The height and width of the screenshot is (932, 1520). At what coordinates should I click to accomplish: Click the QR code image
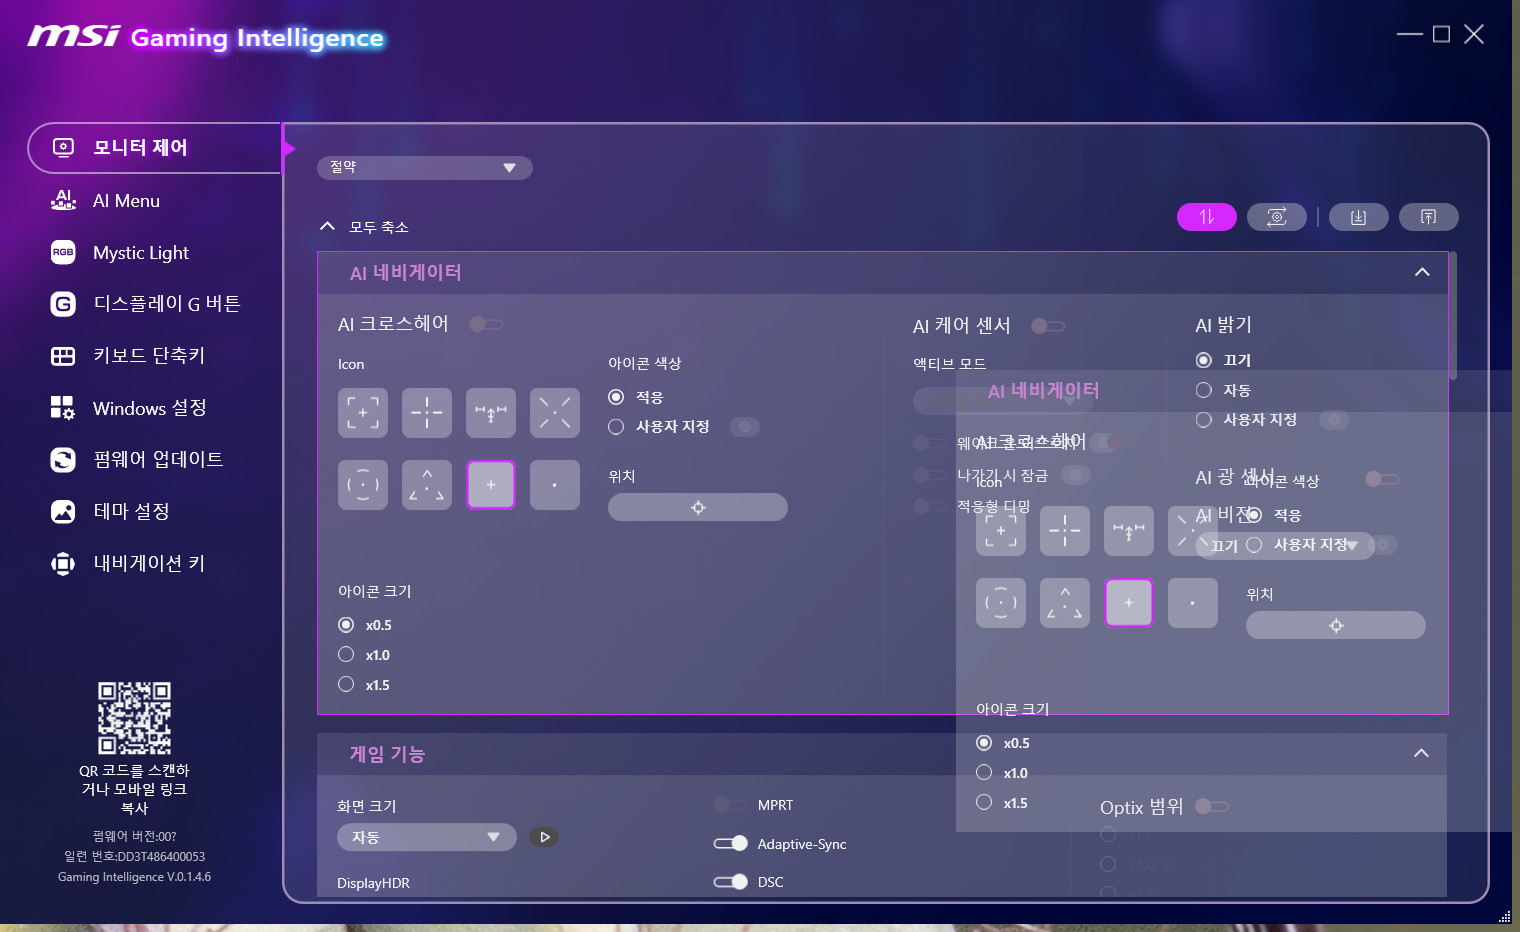pos(134,717)
